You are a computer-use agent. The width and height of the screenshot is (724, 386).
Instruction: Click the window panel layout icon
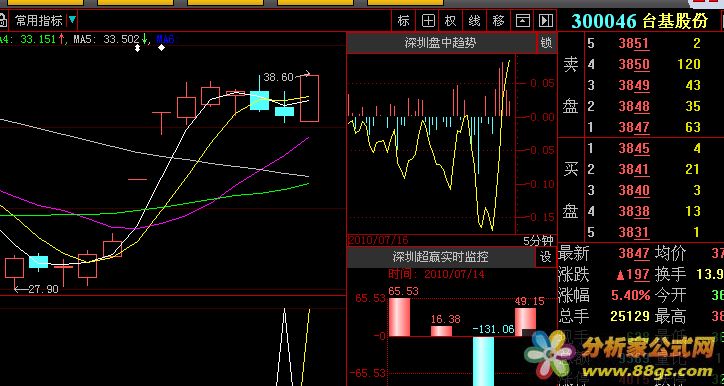[x=523, y=21]
